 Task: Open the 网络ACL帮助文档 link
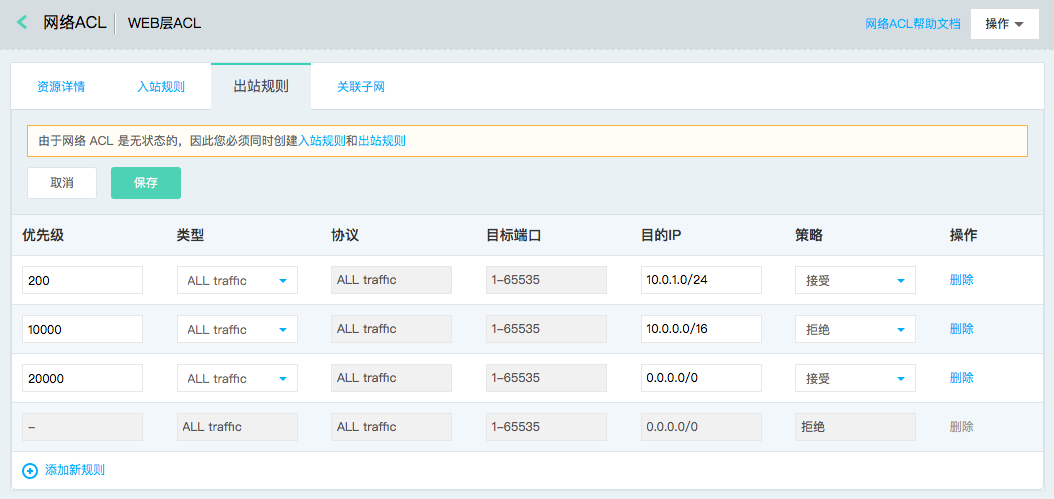tap(913, 24)
